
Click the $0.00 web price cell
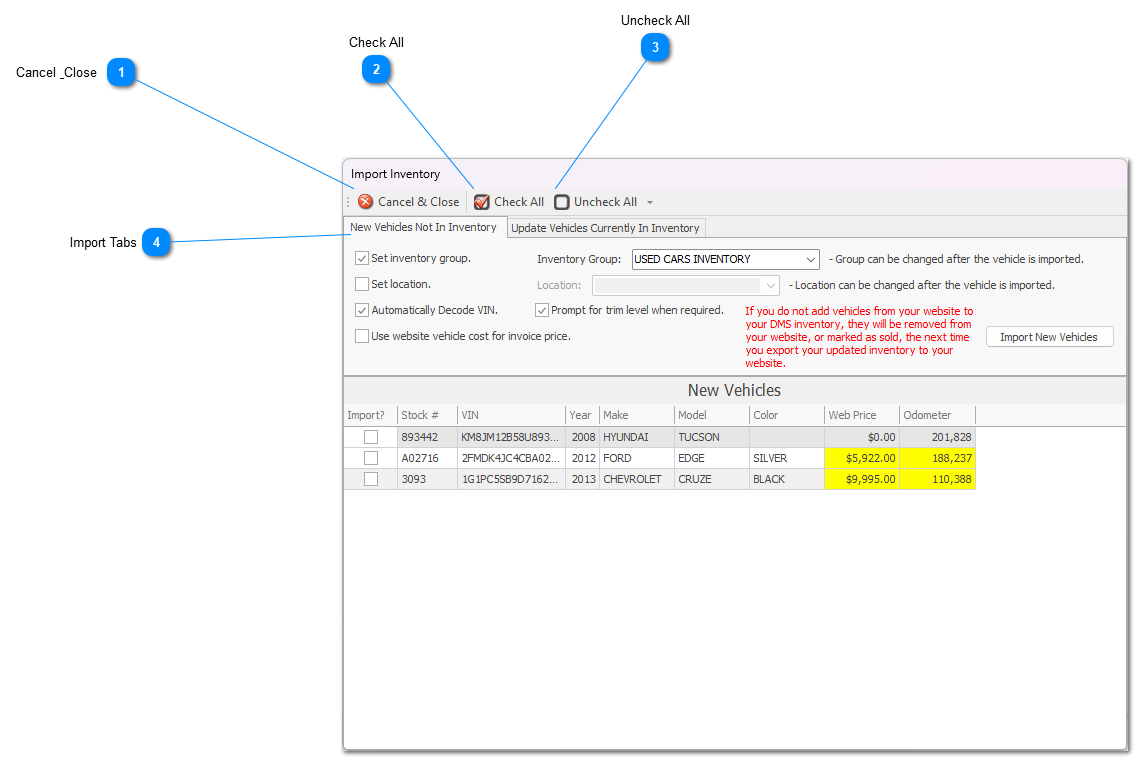tap(861, 437)
